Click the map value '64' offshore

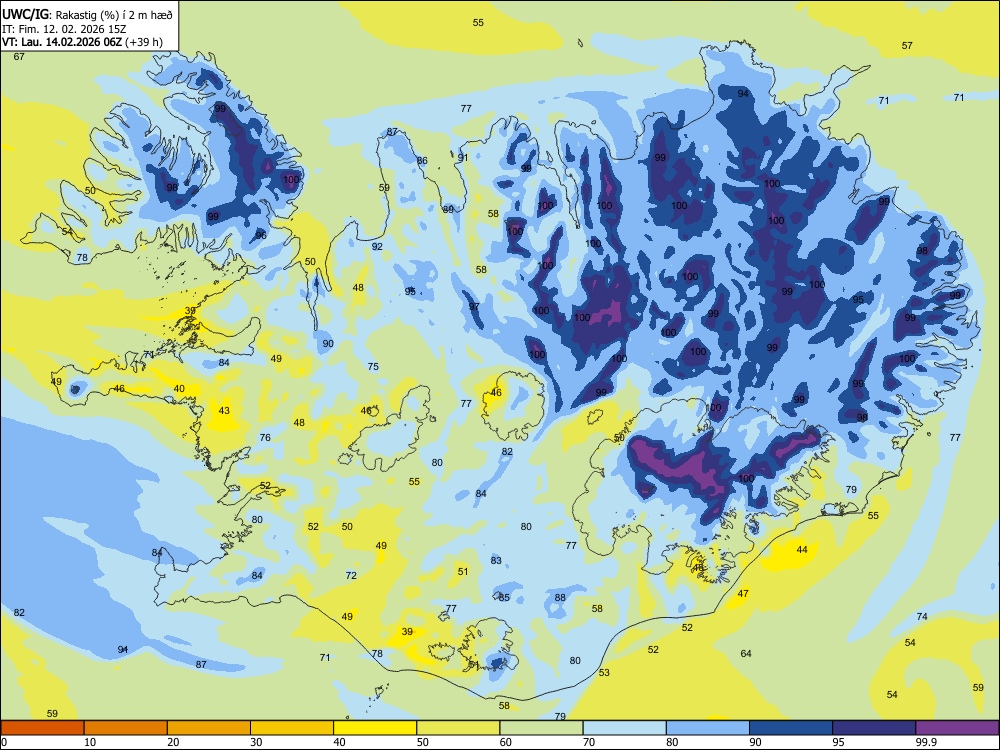pyautogui.click(x=746, y=654)
